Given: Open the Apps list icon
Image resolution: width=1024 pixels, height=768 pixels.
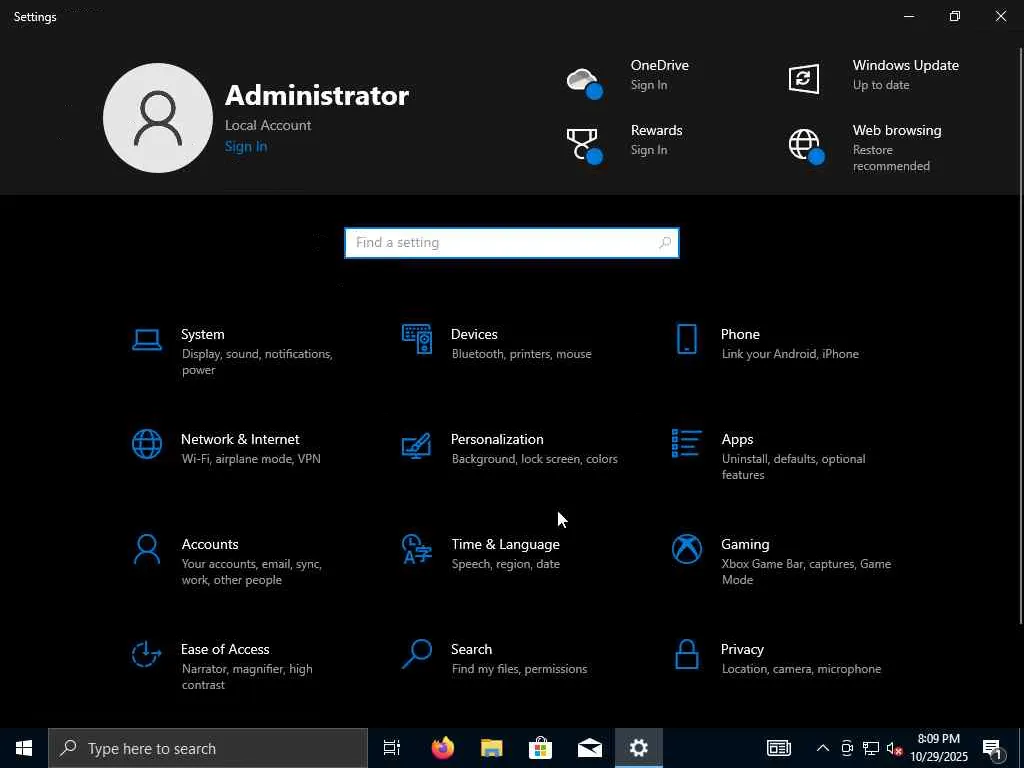Looking at the screenshot, I should (x=686, y=443).
